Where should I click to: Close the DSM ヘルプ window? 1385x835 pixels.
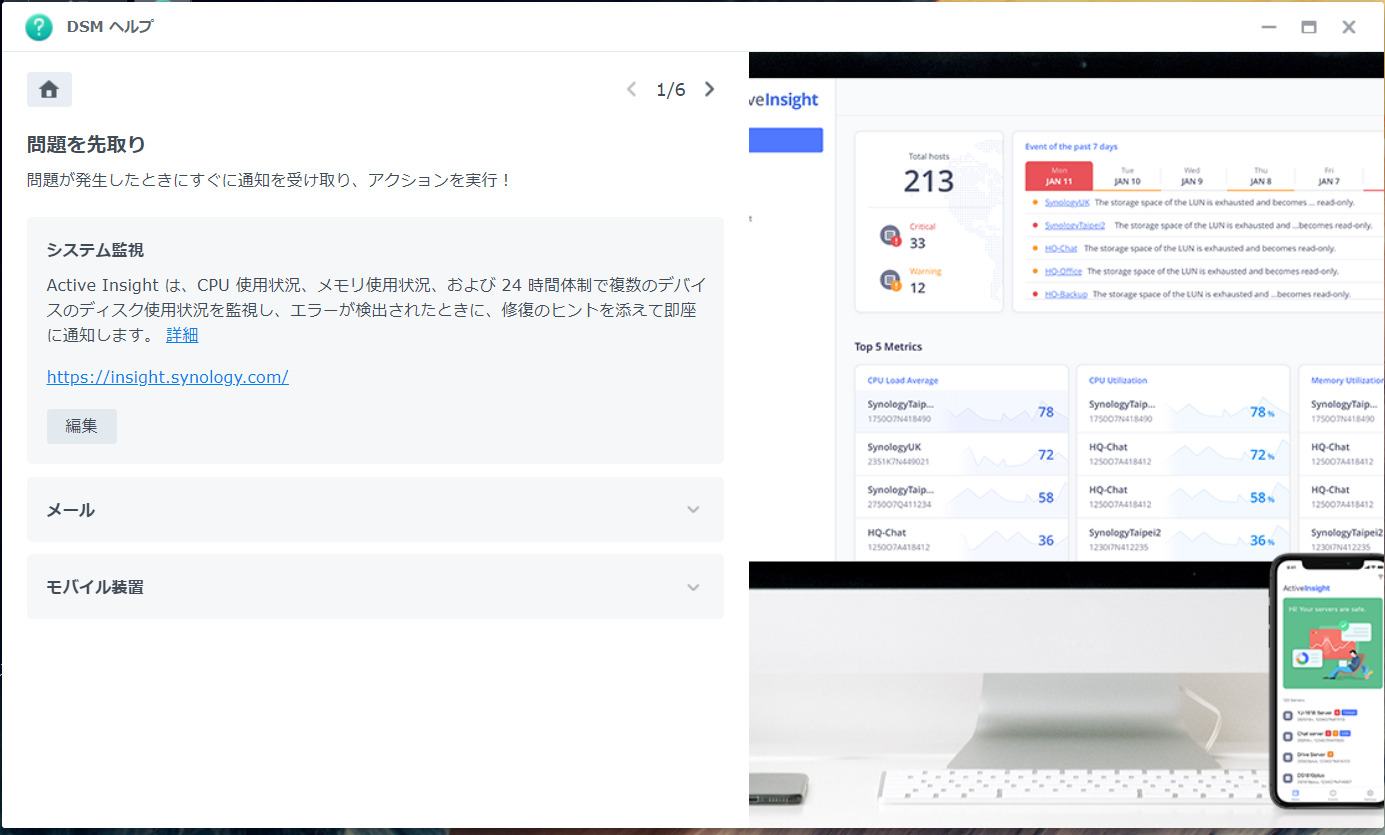[x=1349, y=27]
